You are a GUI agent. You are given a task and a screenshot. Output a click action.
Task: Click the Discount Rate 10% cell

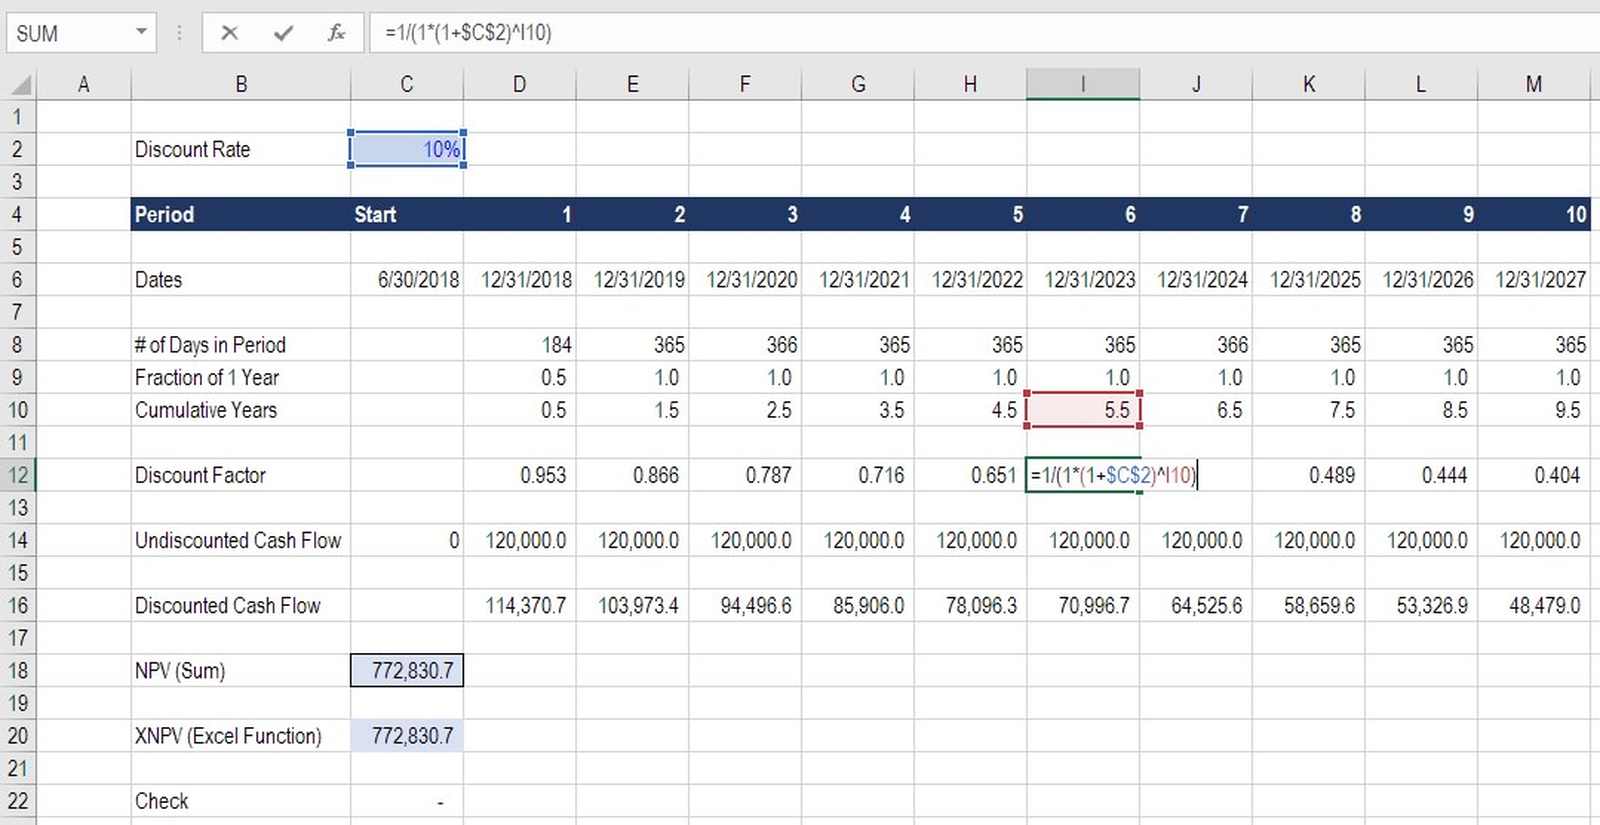click(407, 150)
